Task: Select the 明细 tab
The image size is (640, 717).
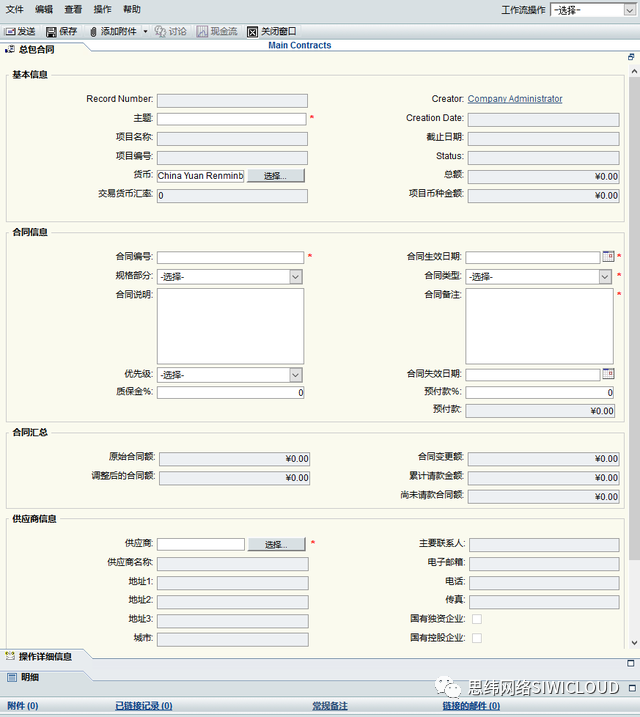Action: (30, 677)
